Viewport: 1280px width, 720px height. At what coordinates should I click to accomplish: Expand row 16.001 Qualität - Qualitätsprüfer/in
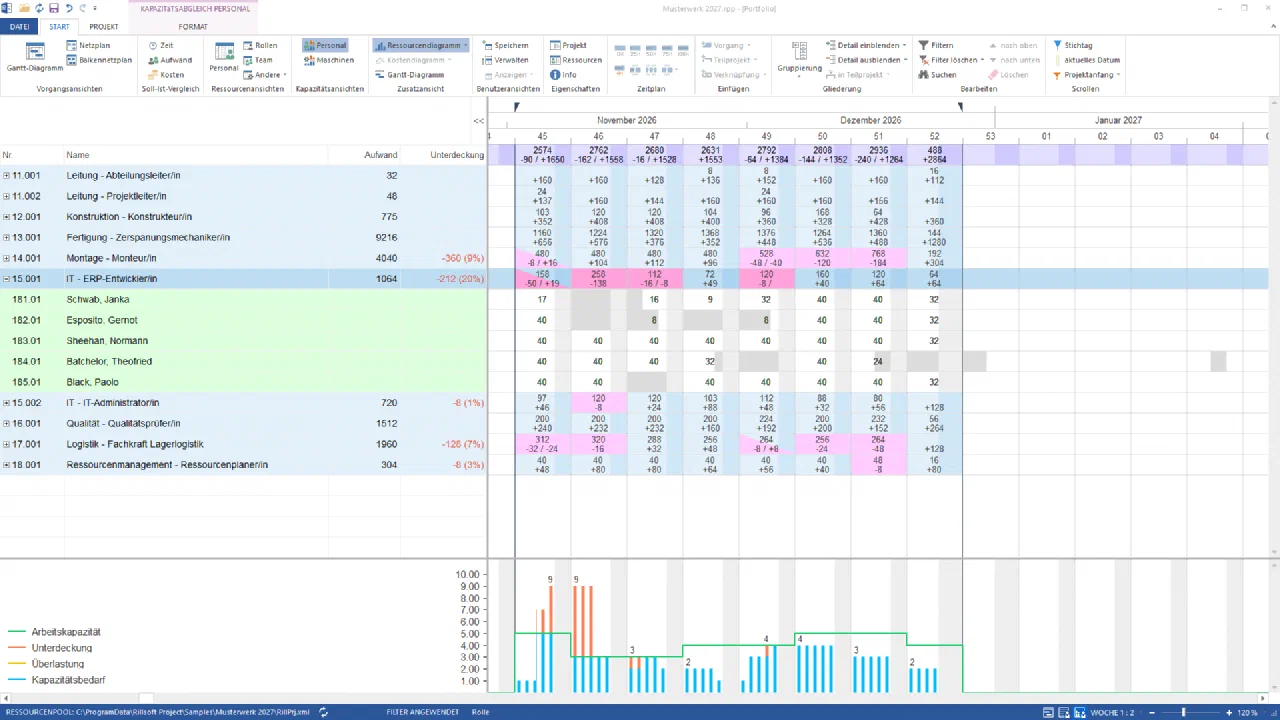6,424
